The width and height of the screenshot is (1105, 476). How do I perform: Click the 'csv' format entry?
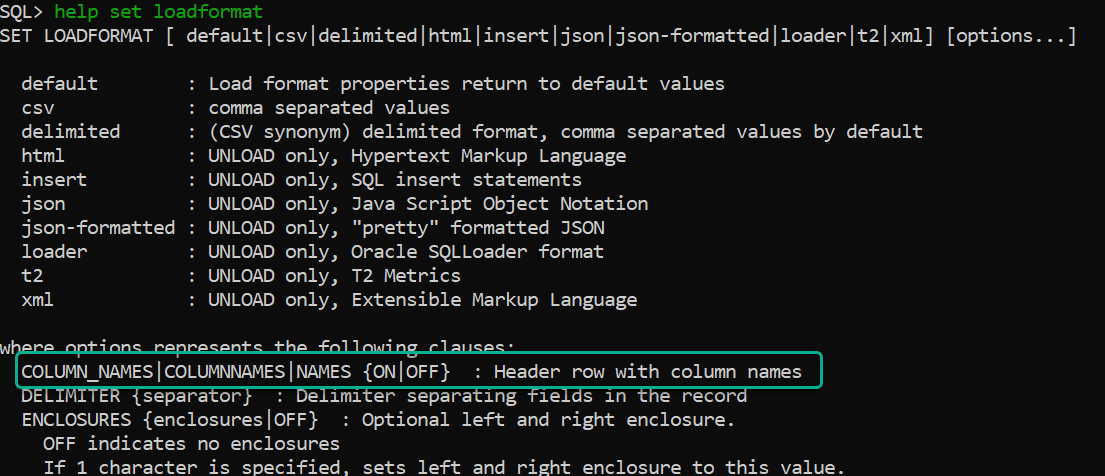point(235,108)
